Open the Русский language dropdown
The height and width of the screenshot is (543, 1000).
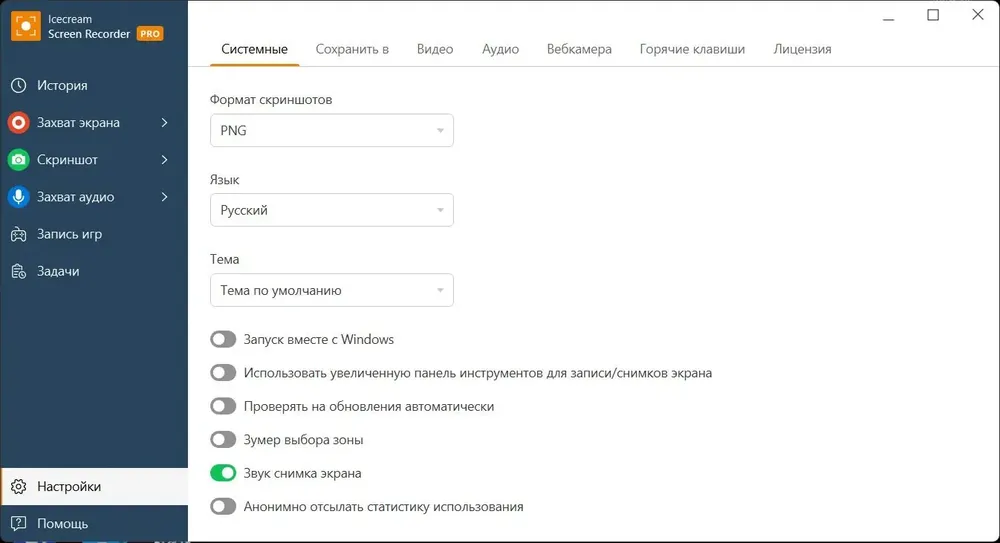(331, 211)
